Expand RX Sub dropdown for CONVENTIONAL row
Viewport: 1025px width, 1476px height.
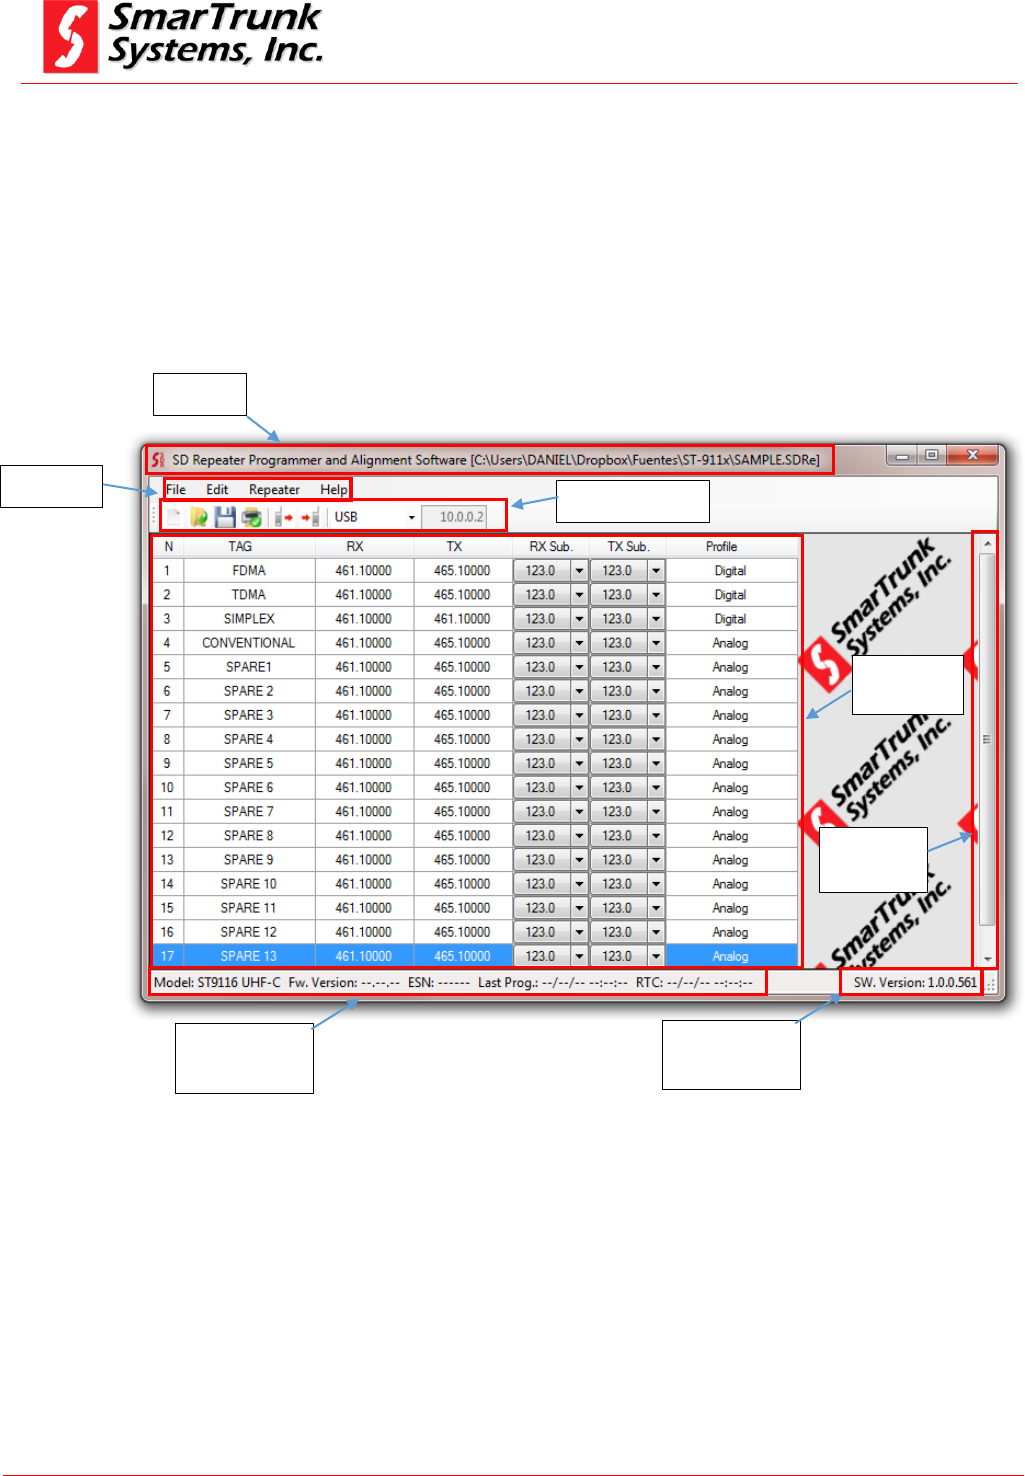tap(579, 643)
